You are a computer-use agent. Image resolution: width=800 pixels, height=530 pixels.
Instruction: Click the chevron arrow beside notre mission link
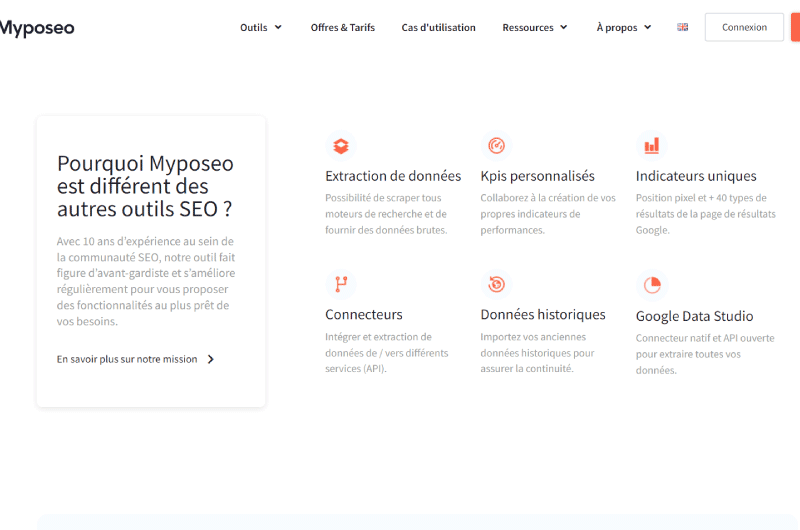[x=211, y=359]
